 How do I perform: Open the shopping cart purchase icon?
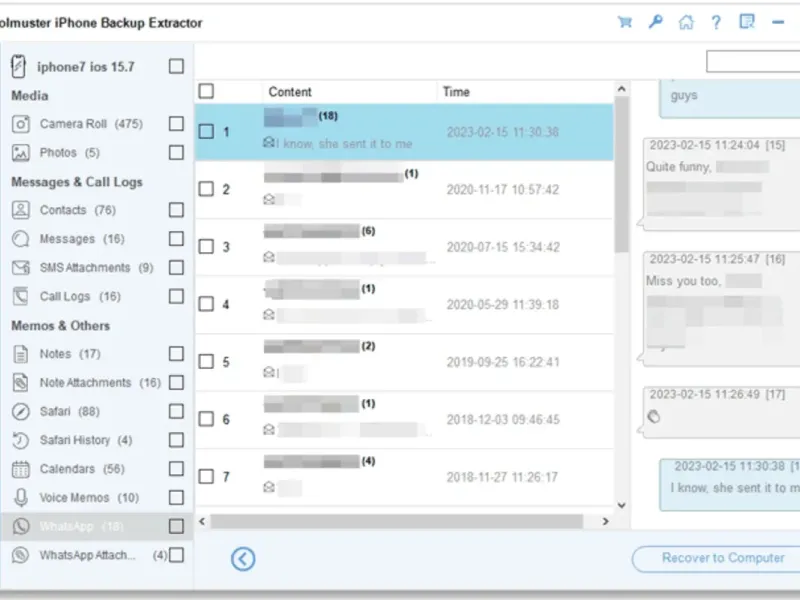[x=624, y=22]
